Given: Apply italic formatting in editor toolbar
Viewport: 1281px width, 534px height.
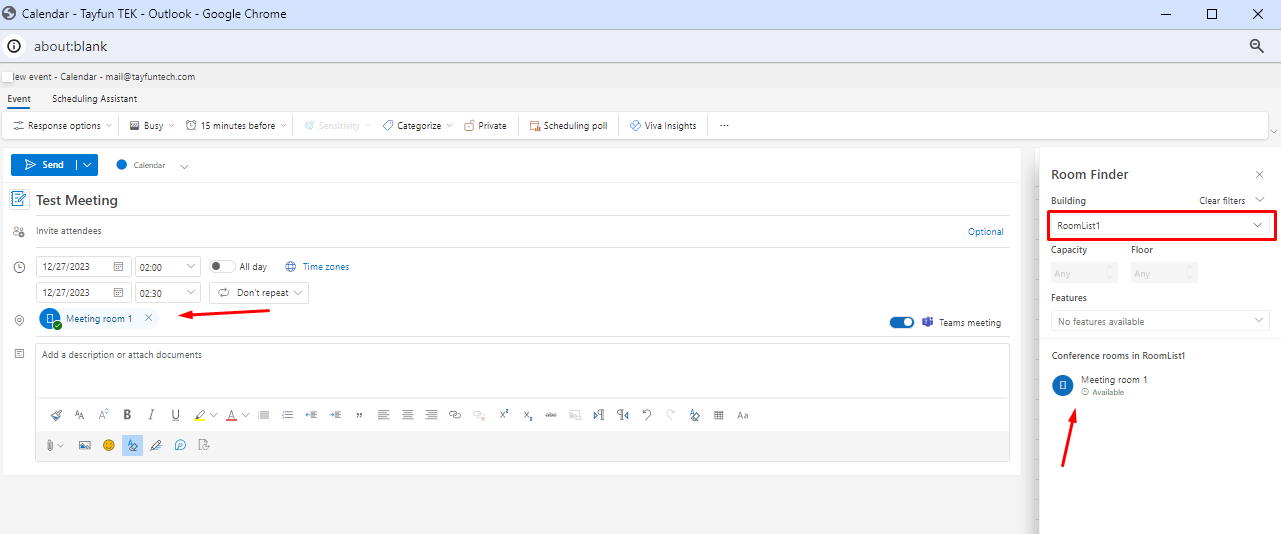Looking at the screenshot, I should click(x=151, y=415).
